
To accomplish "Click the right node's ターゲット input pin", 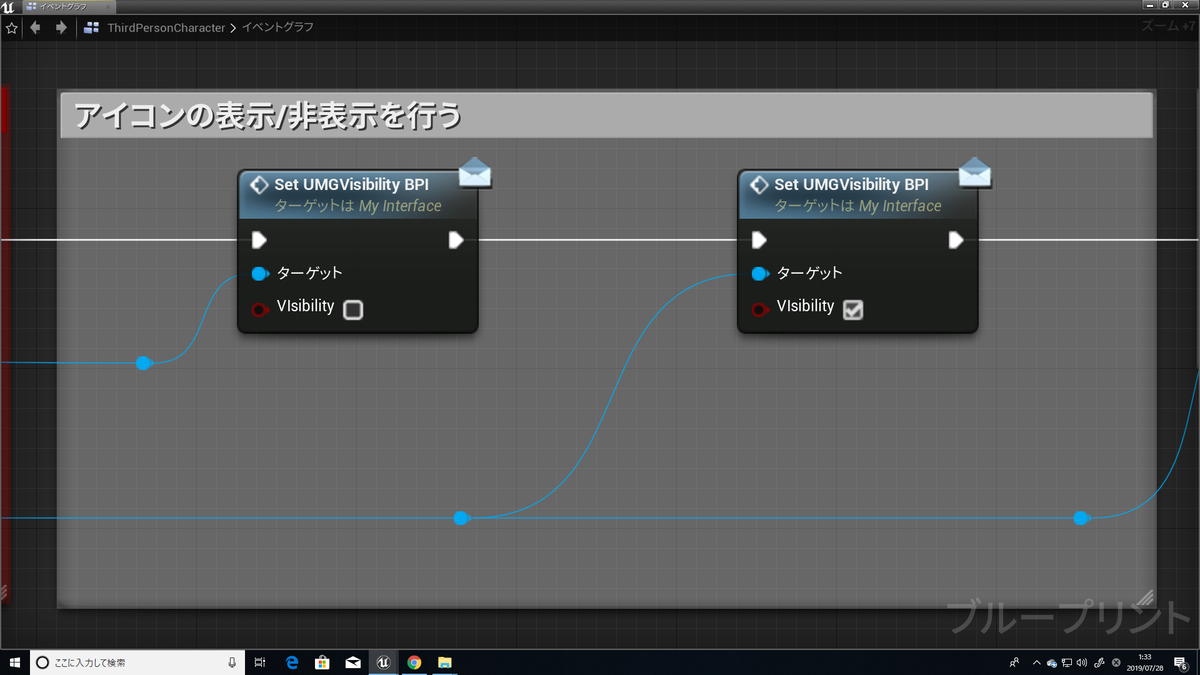I will point(760,273).
